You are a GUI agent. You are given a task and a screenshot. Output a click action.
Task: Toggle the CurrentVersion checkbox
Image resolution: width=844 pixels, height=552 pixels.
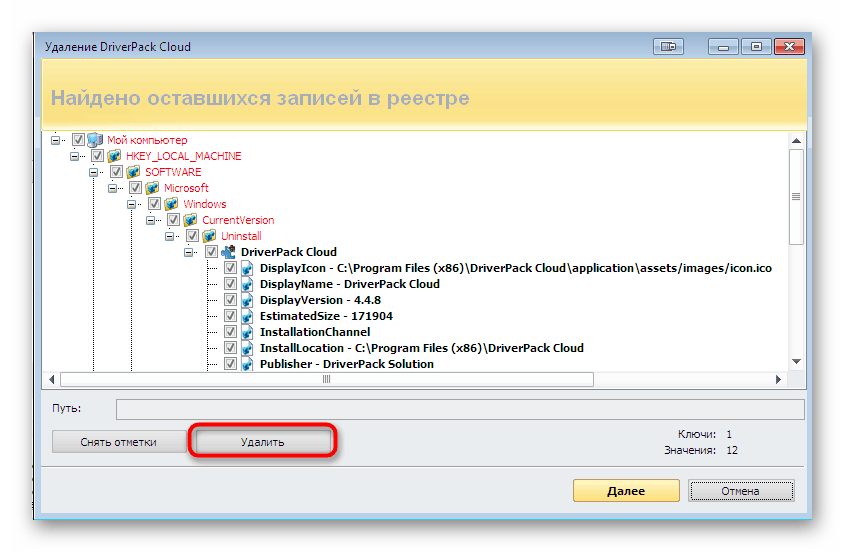173,220
